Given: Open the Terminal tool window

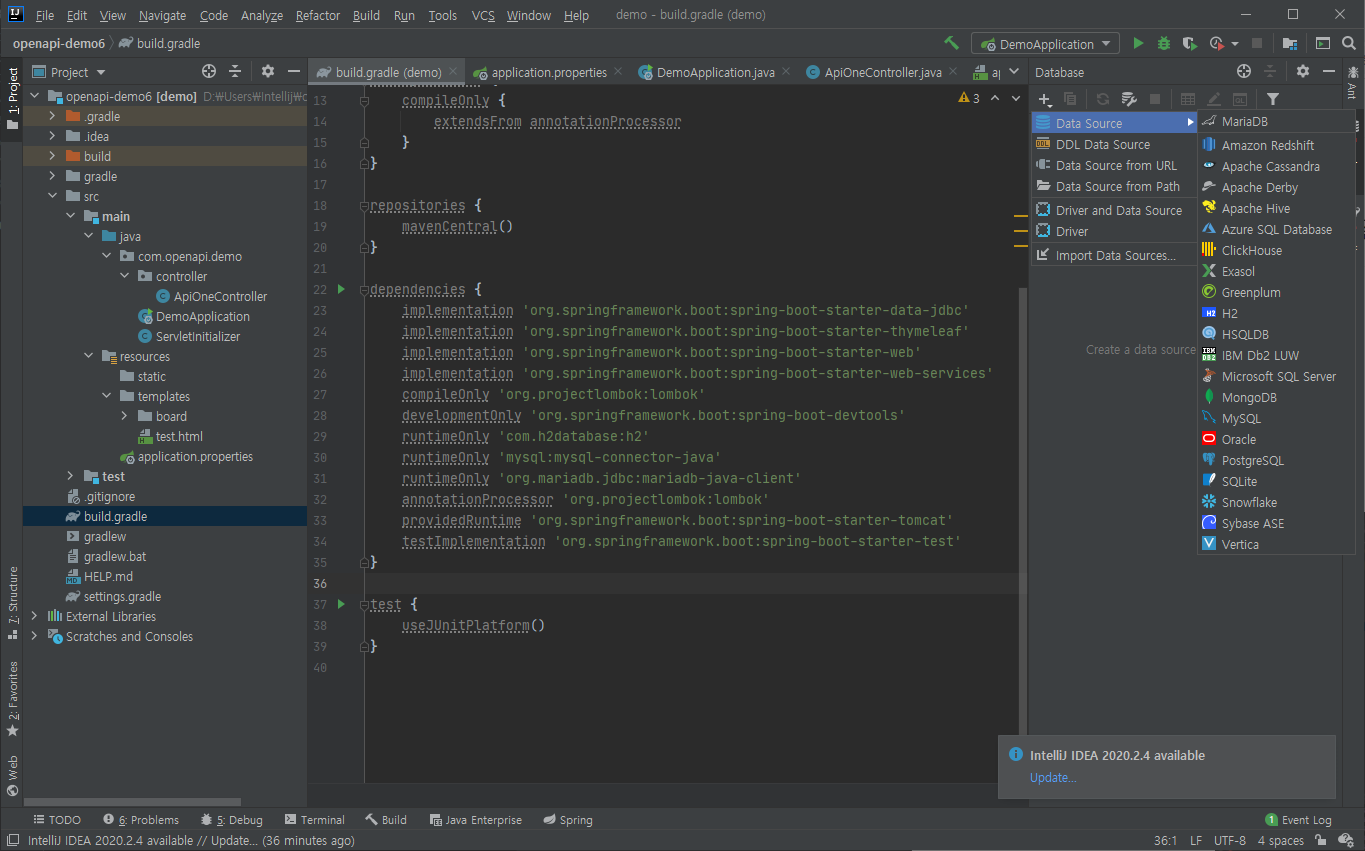Looking at the screenshot, I should tap(314, 820).
